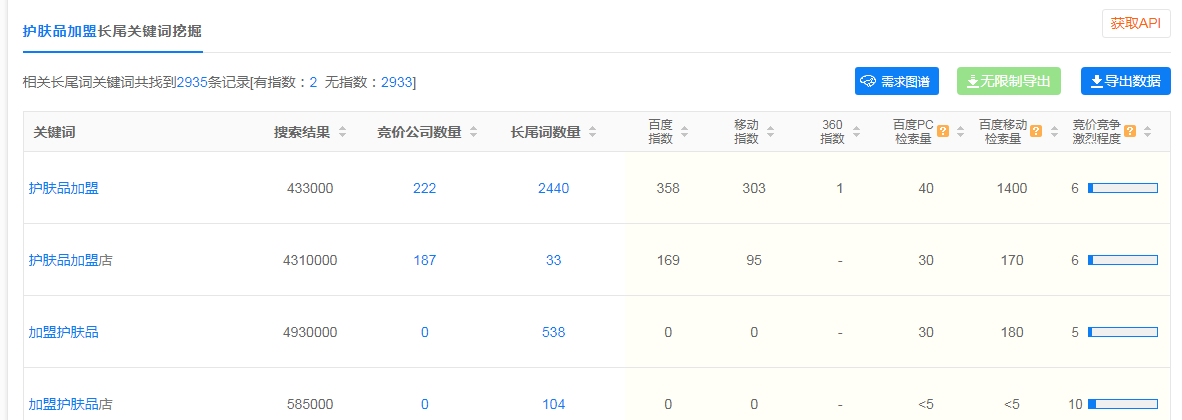
Task: Click competition bar for 护肤品加盟 row
Action: (x=1122, y=188)
